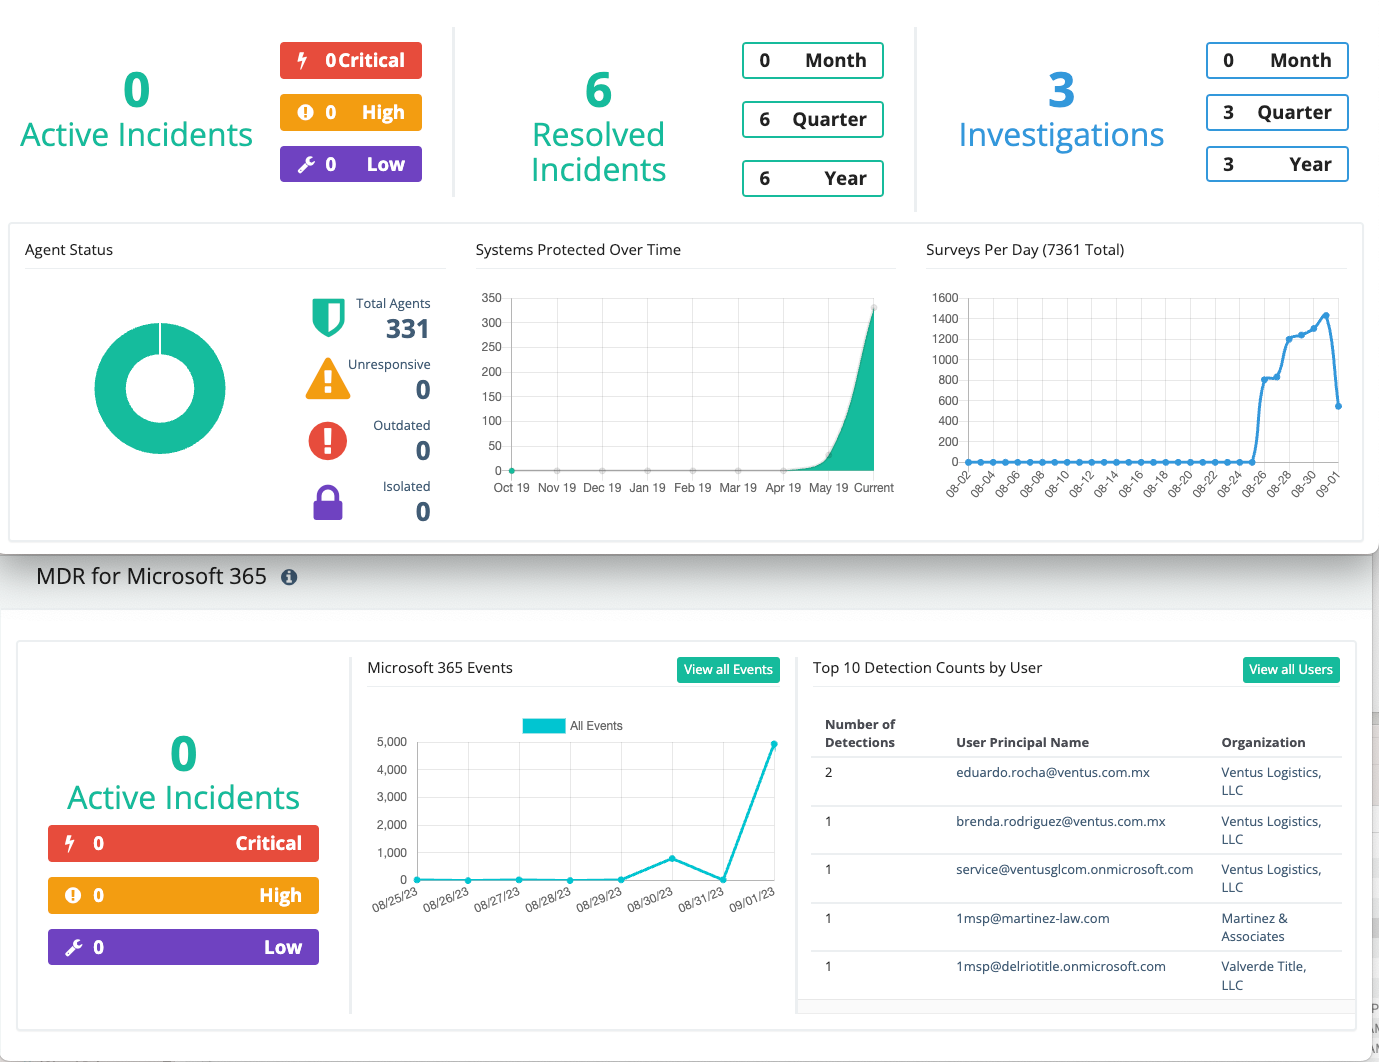Click 1msp@martinez-law.com user

coord(1032,918)
